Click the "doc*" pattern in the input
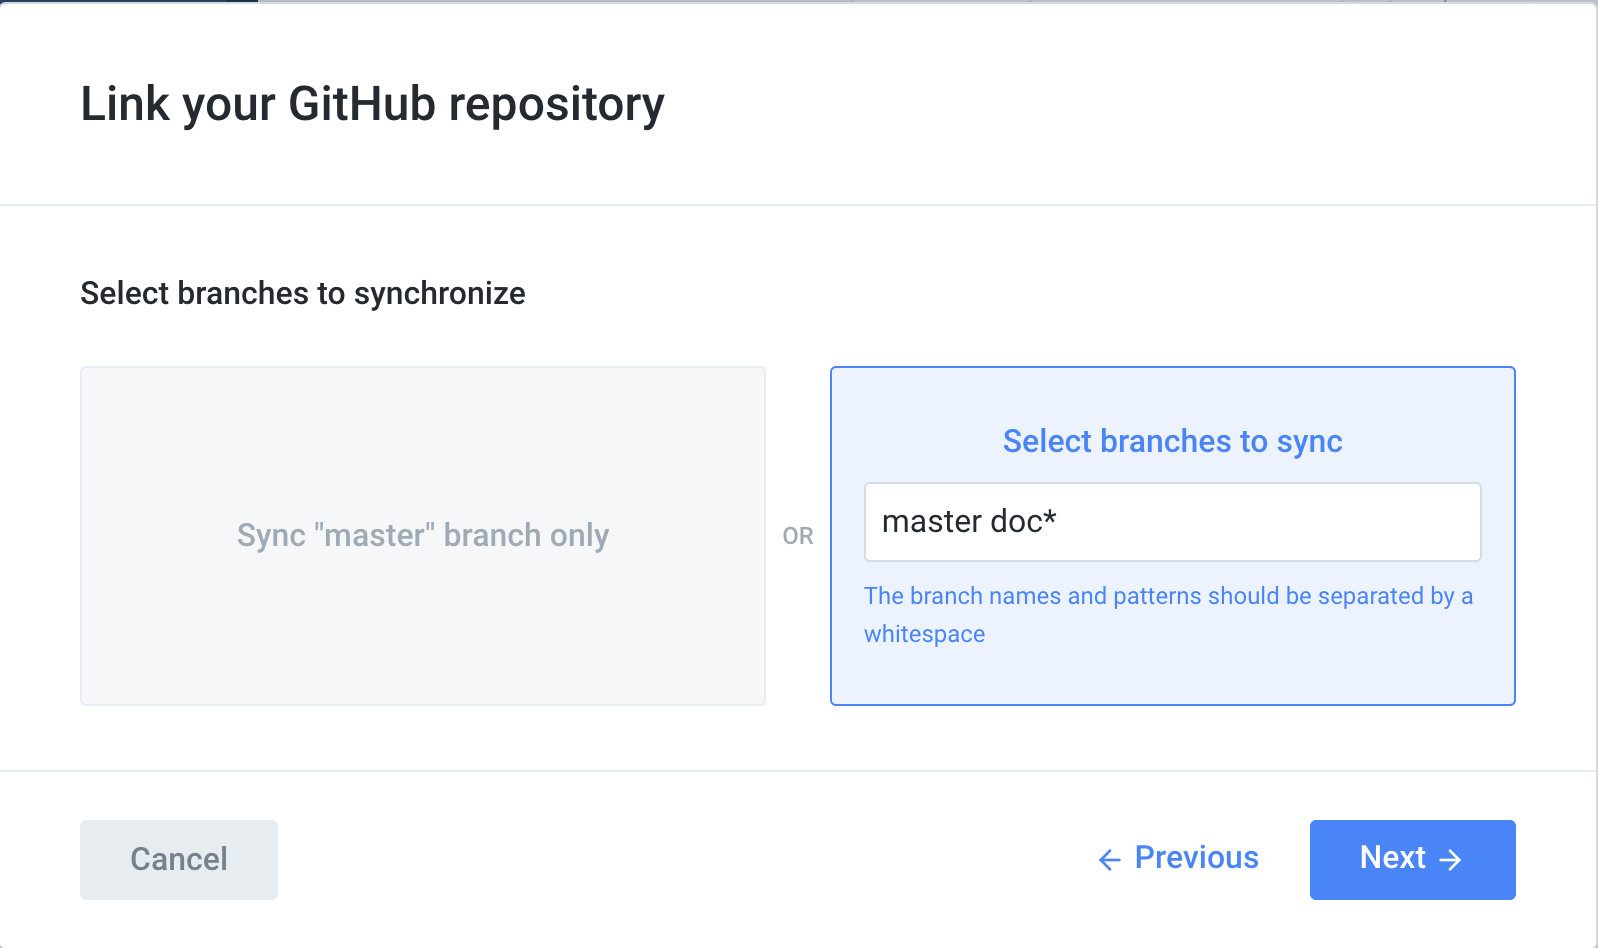This screenshot has width=1598, height=948. (1023, 522)
